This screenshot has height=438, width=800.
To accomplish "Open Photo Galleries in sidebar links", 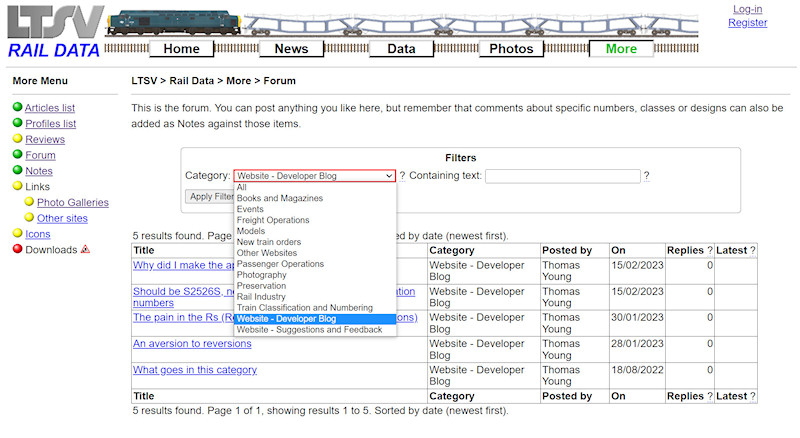I will (73, 203).
